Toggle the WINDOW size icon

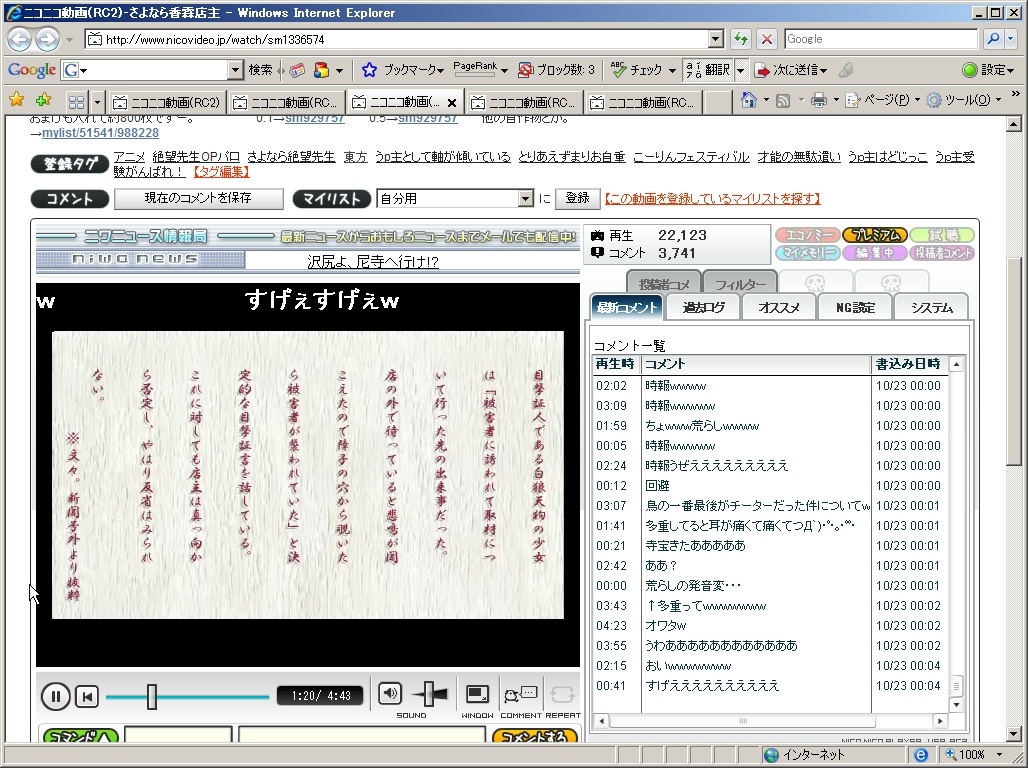coord(477,694)
